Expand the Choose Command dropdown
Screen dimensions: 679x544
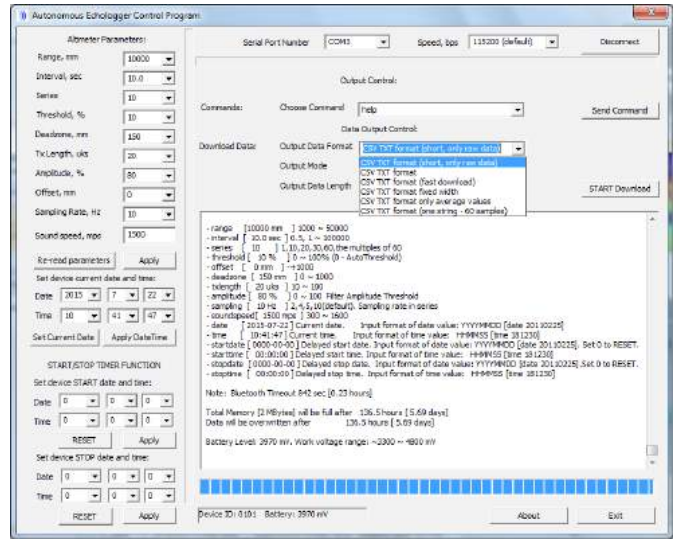(518, 111)
